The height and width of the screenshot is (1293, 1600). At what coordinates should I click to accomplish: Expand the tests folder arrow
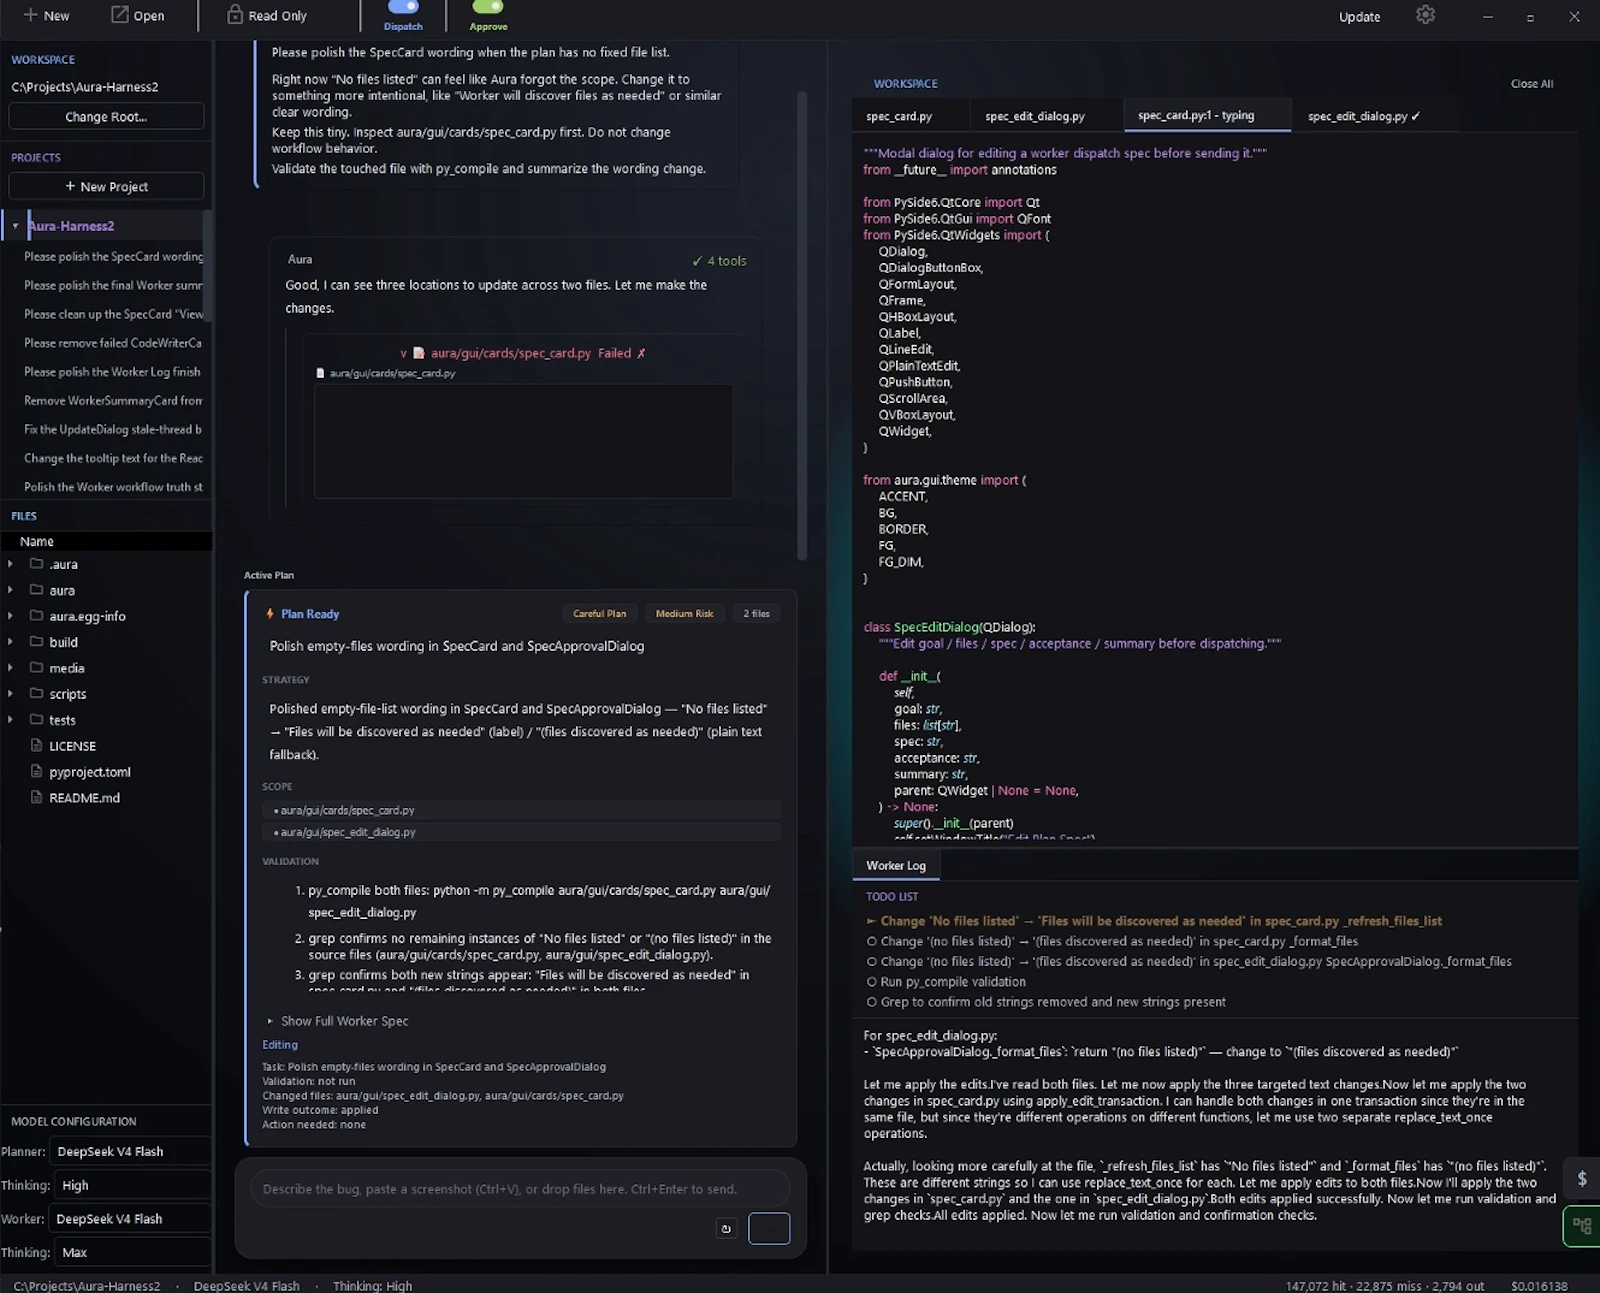10,720
